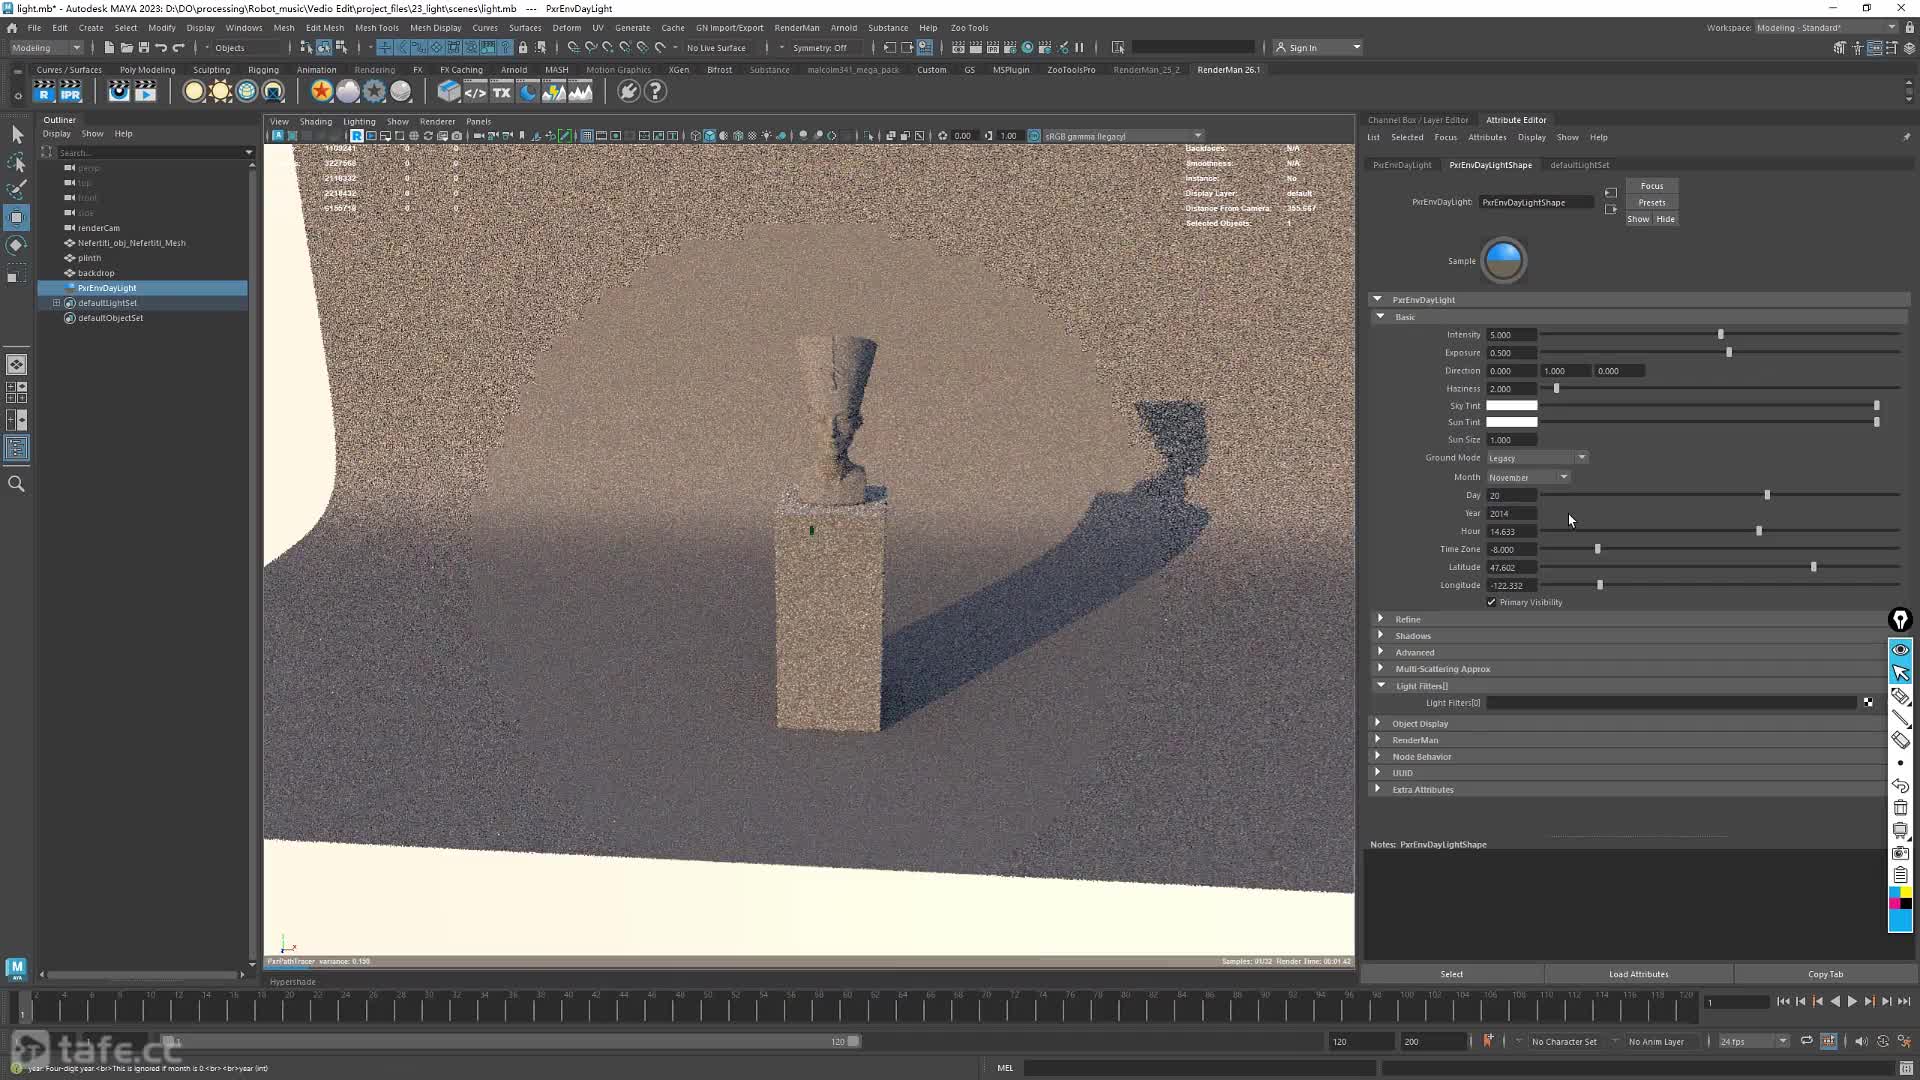The height and width of the screenshot is (1080, 1920).
Task: Toggle the Single Perspective View layout button
Action: pos(17,365)
